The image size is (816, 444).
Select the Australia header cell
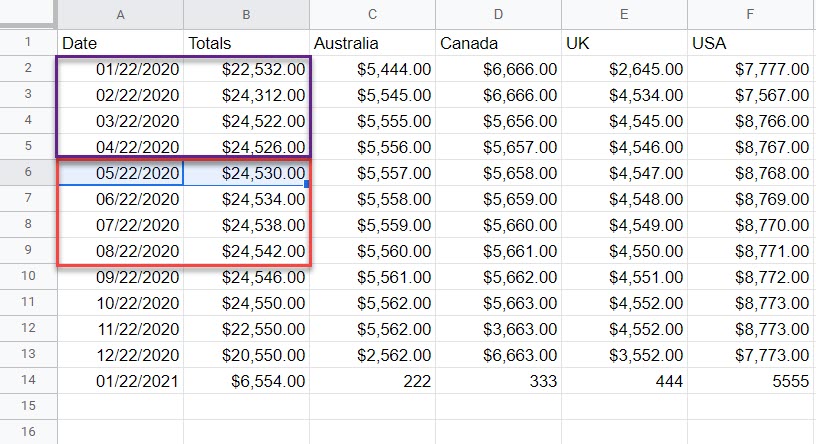click(x=372, y=43)
